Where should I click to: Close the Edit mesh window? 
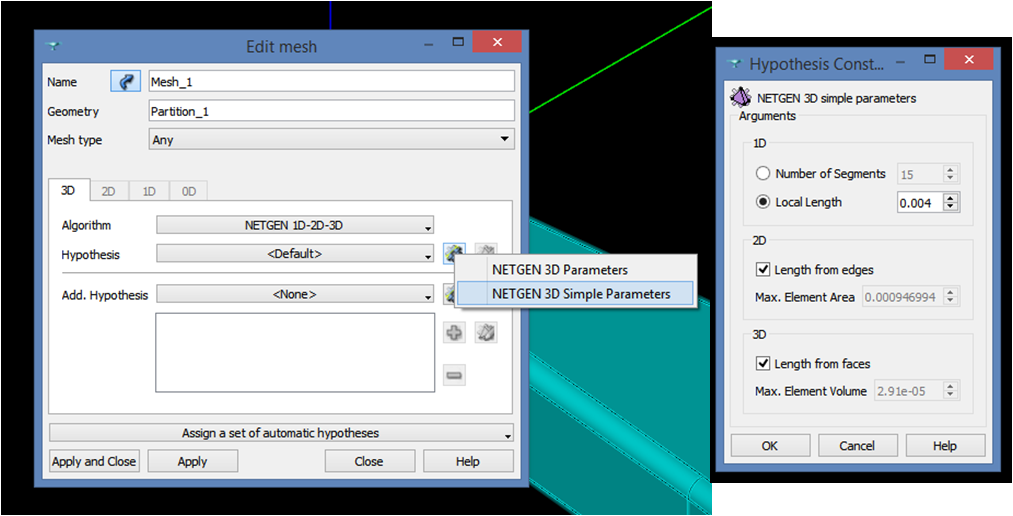click(x=497, y=42)
